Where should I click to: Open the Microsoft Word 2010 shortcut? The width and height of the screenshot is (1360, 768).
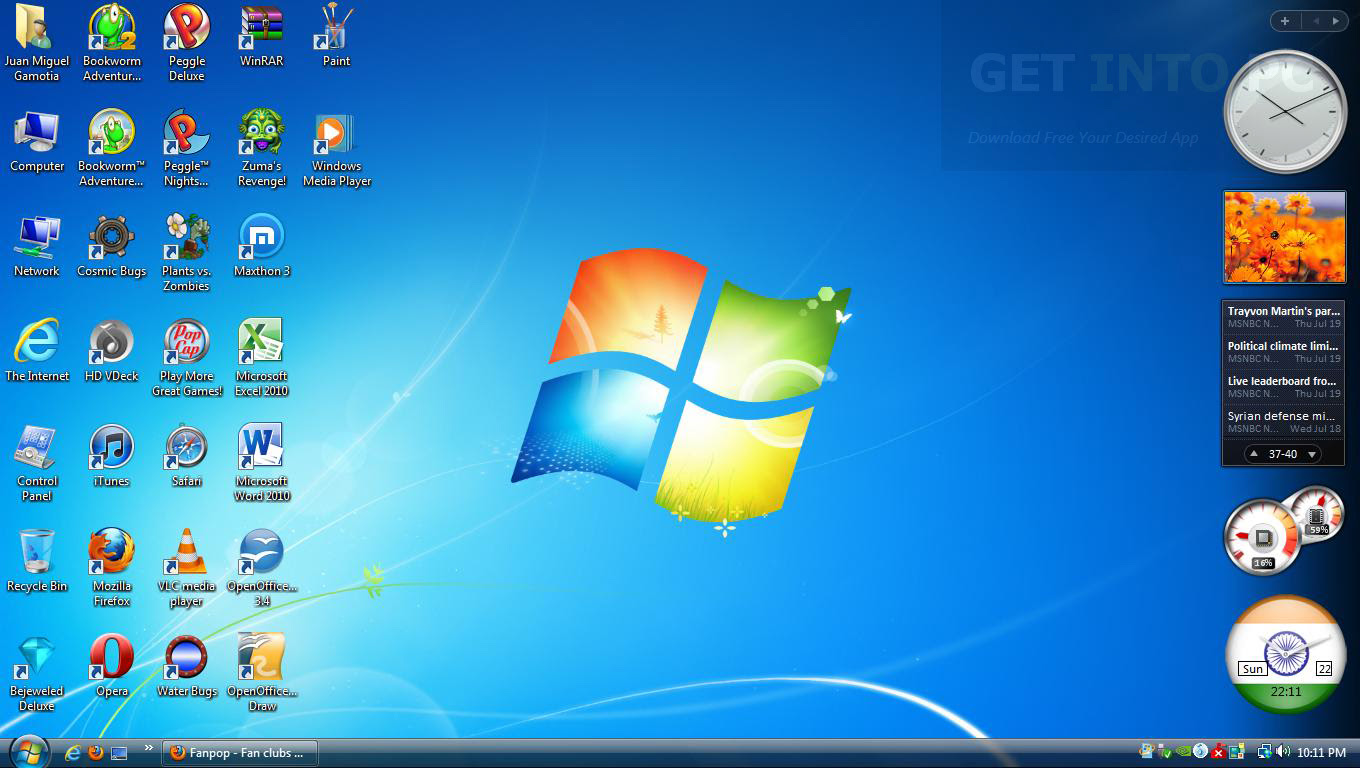pos(262,463)
